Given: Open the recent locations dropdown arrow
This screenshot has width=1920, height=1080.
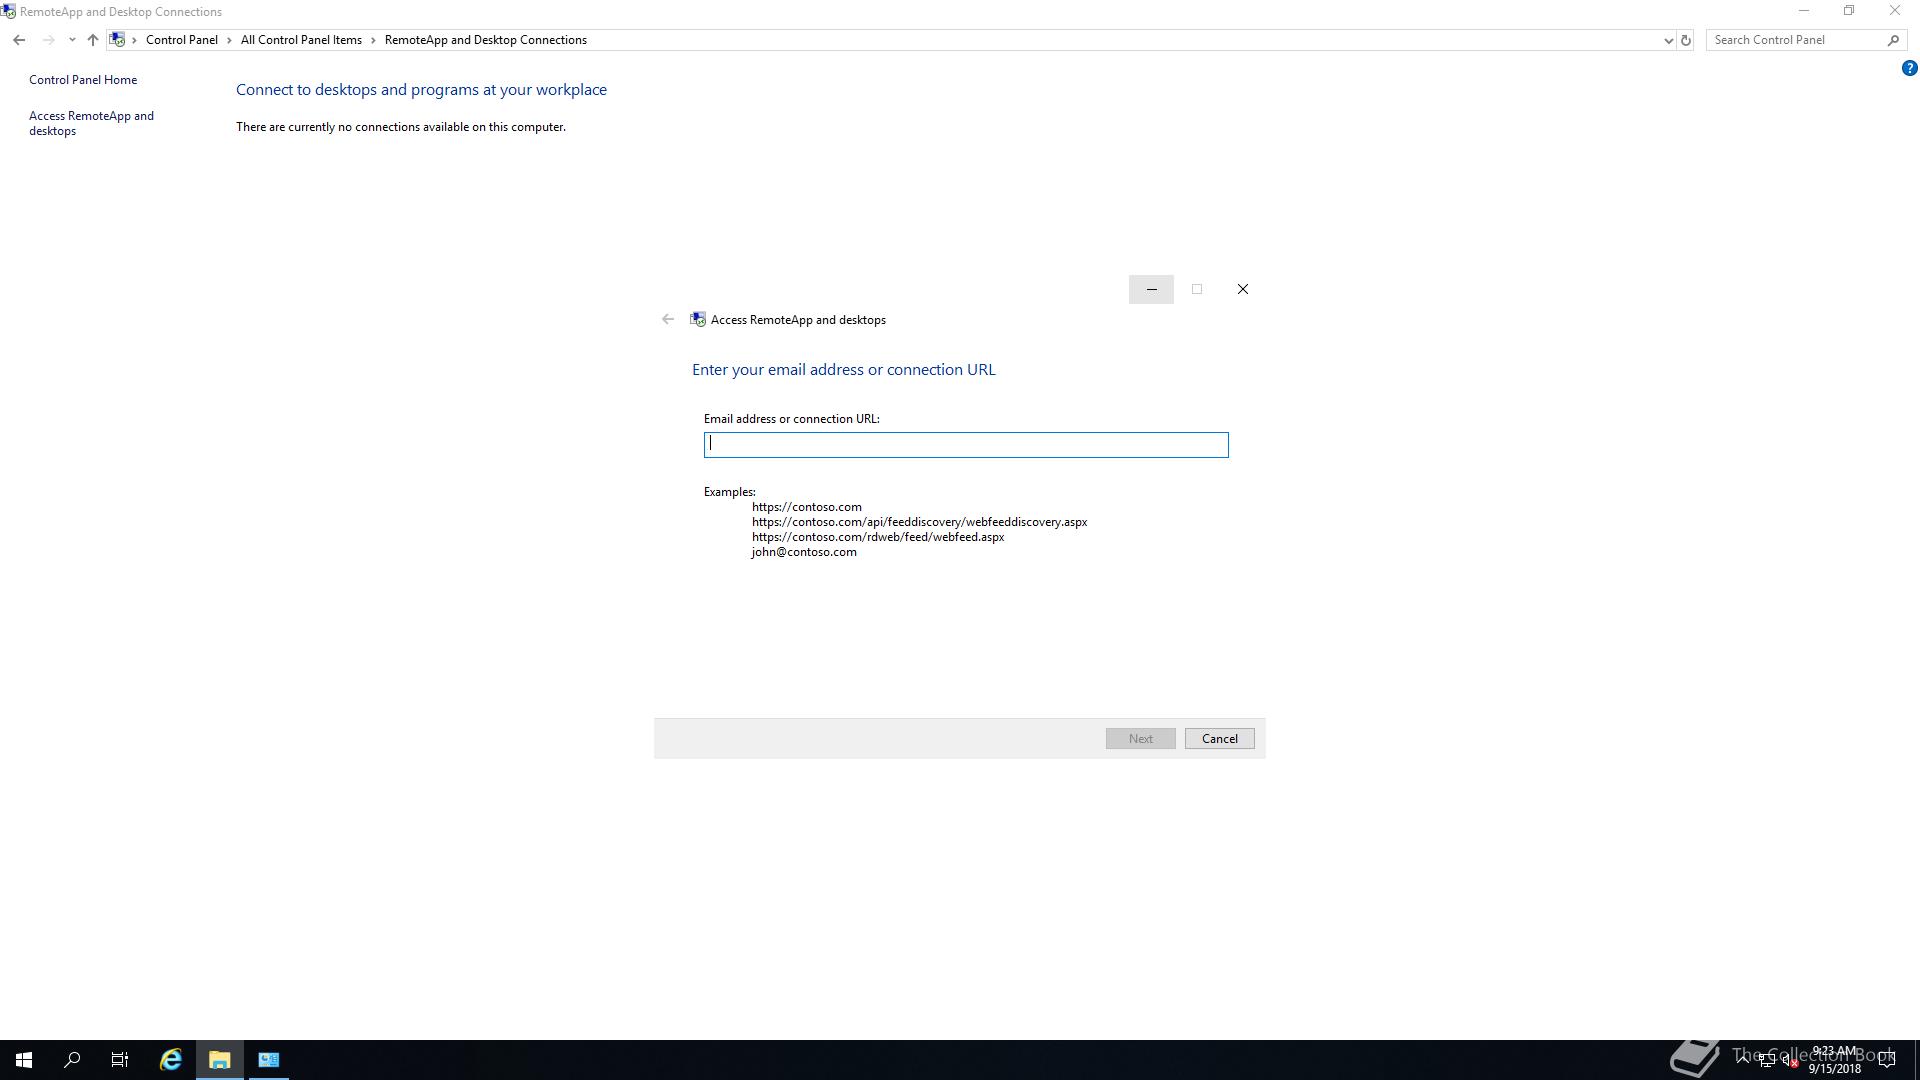Looking at the screenshot, I should point(72,40).
